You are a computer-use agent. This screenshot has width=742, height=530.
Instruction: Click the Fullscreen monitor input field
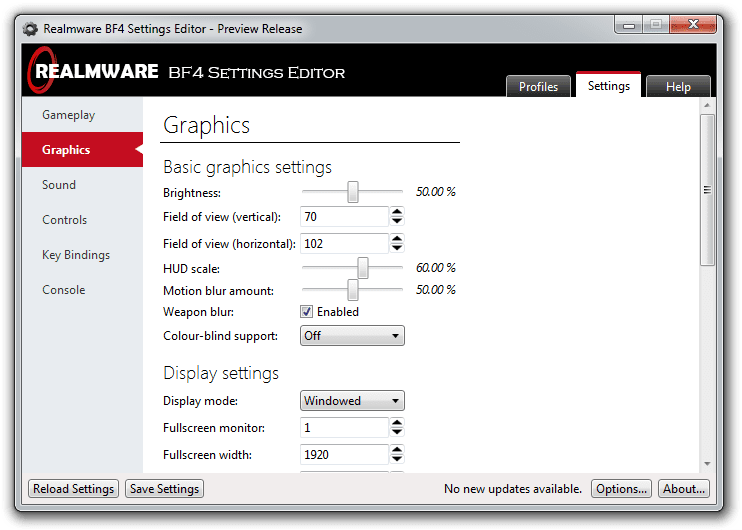click(344, 428)
